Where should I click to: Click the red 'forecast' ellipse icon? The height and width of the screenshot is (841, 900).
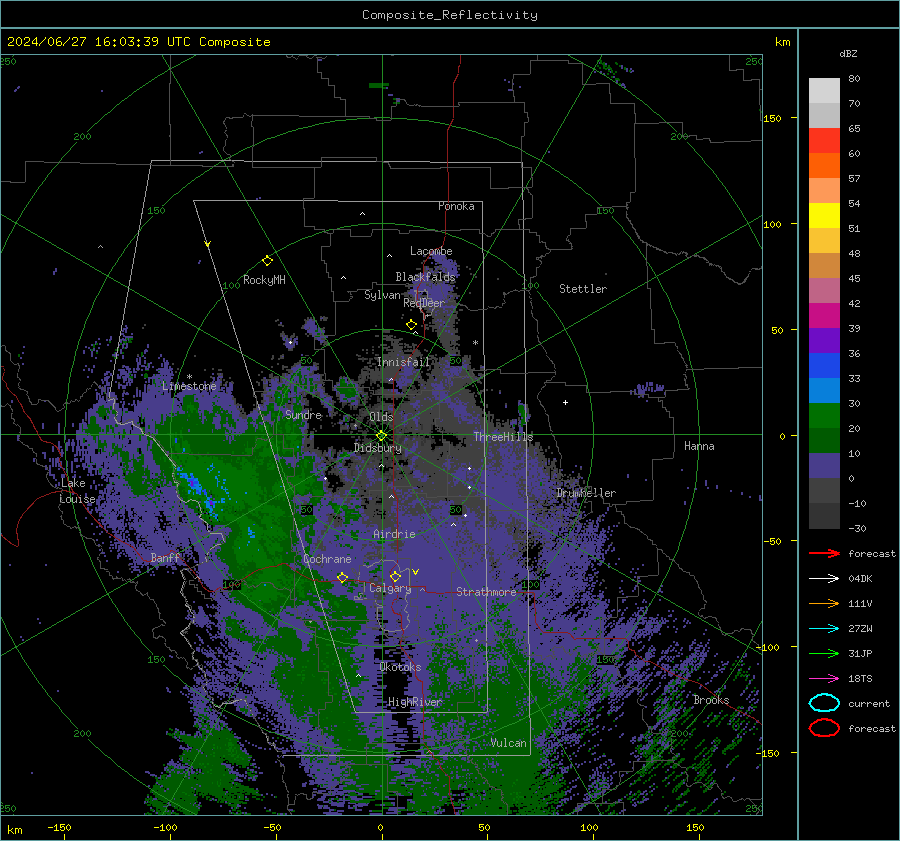(x=824, y=728)
